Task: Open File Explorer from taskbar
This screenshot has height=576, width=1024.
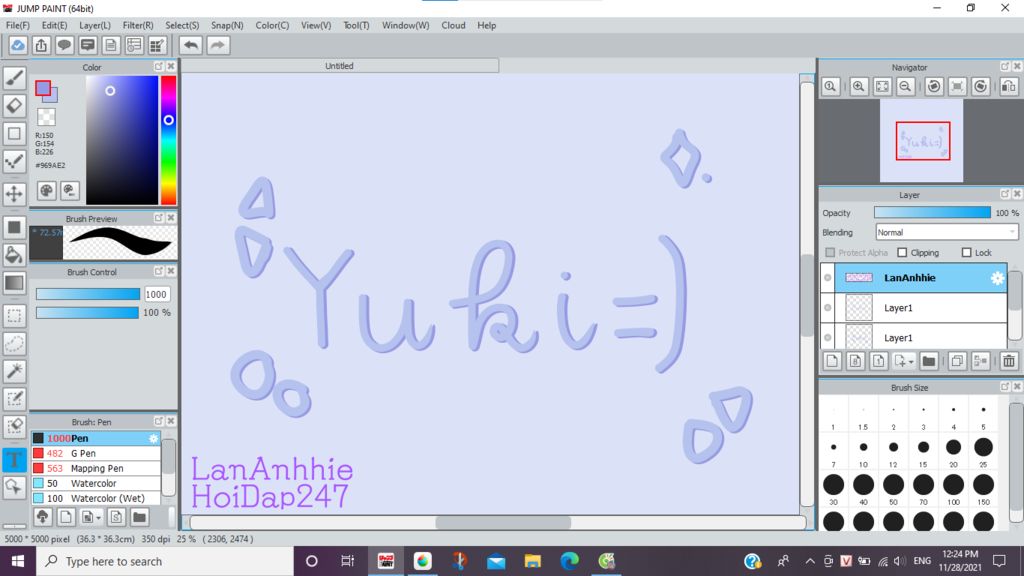Action: [x=532, y=561]
